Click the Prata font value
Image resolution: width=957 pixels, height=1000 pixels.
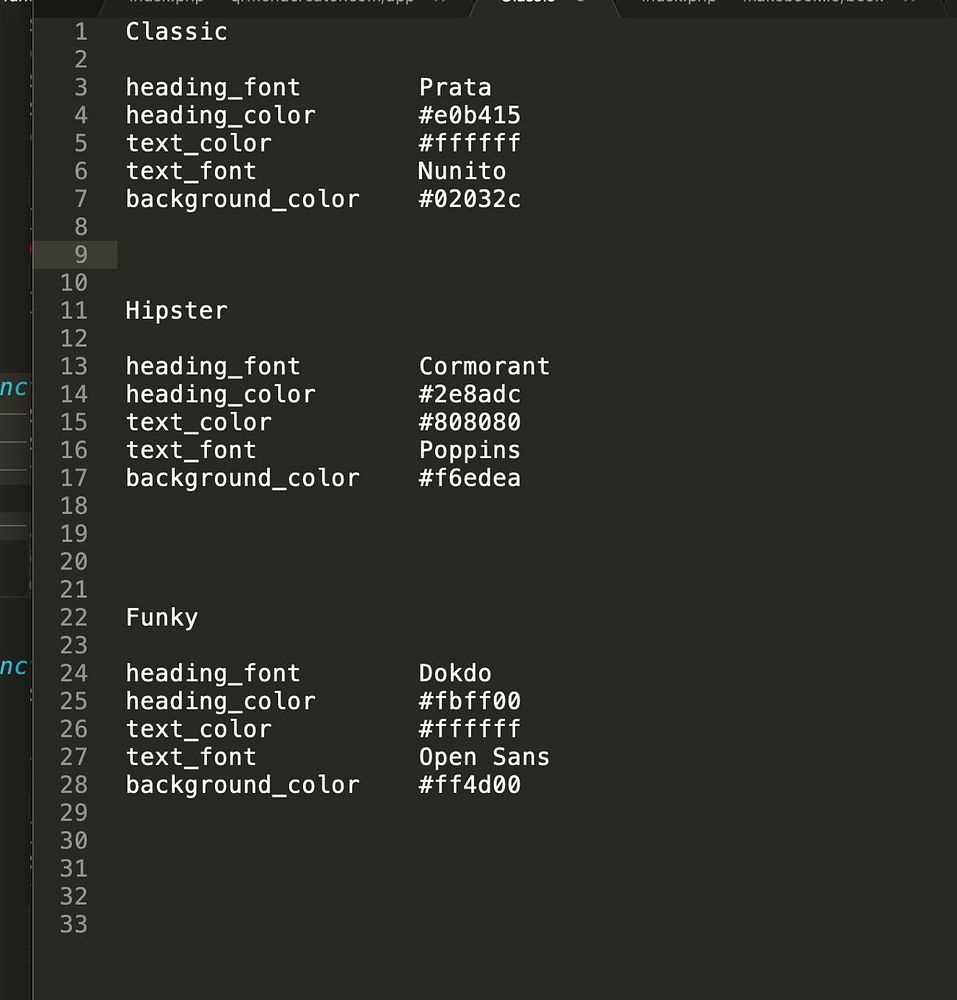point(455,87)
